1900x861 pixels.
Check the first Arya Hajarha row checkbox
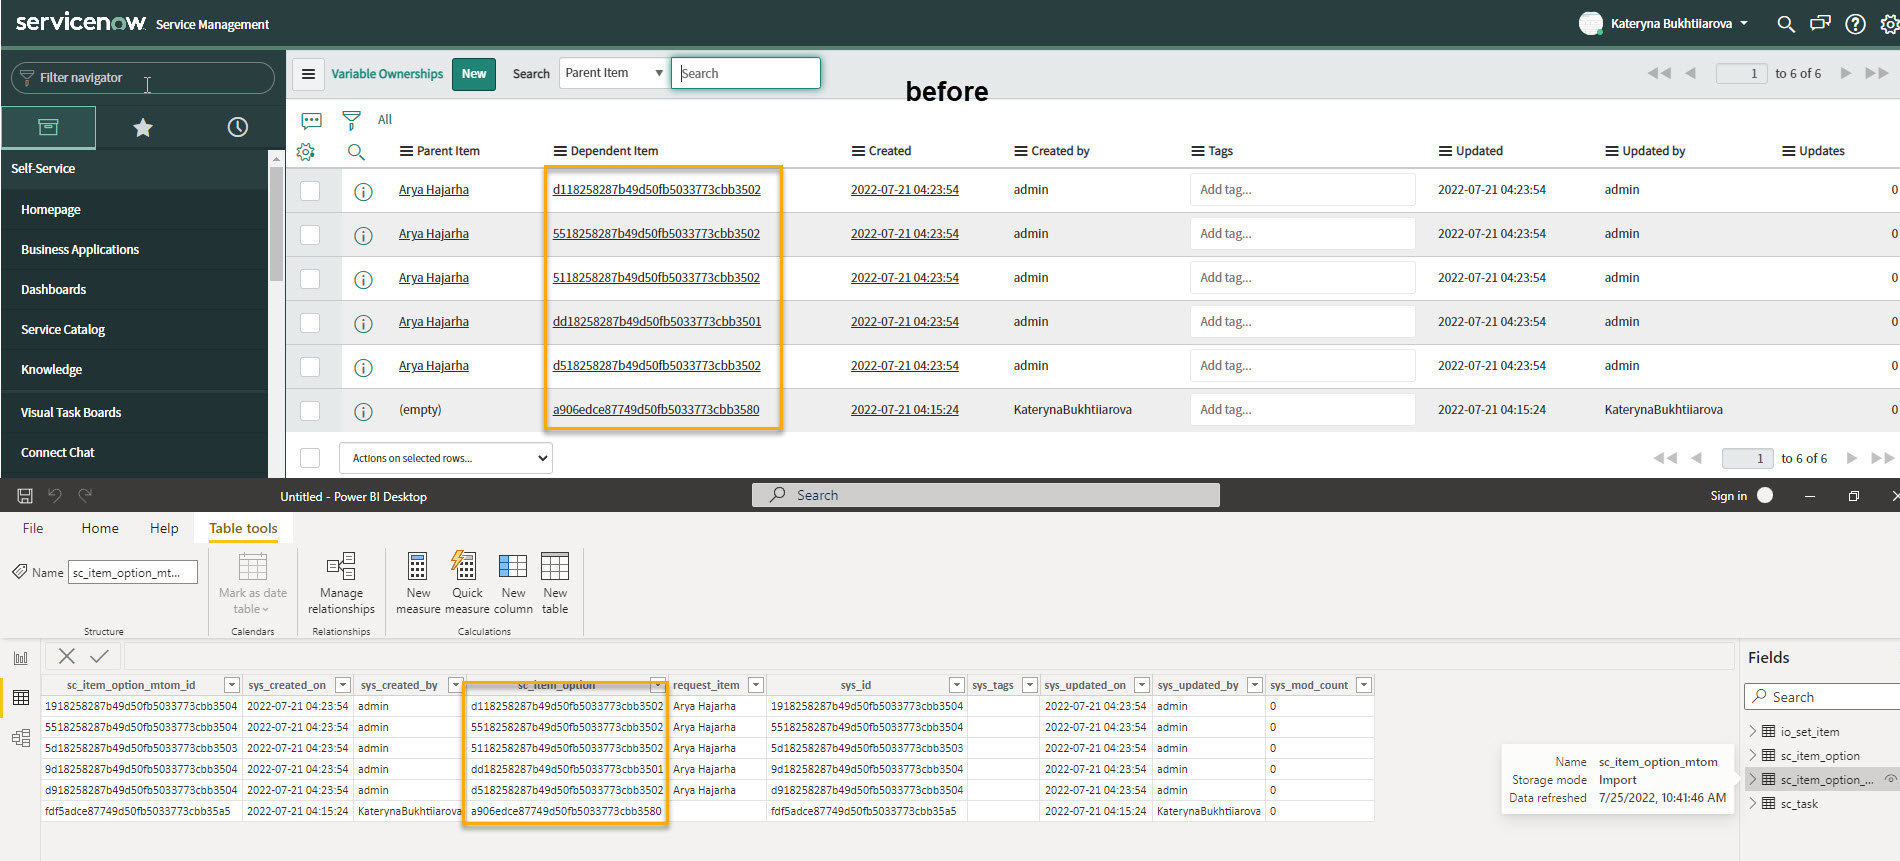point(310,190)
